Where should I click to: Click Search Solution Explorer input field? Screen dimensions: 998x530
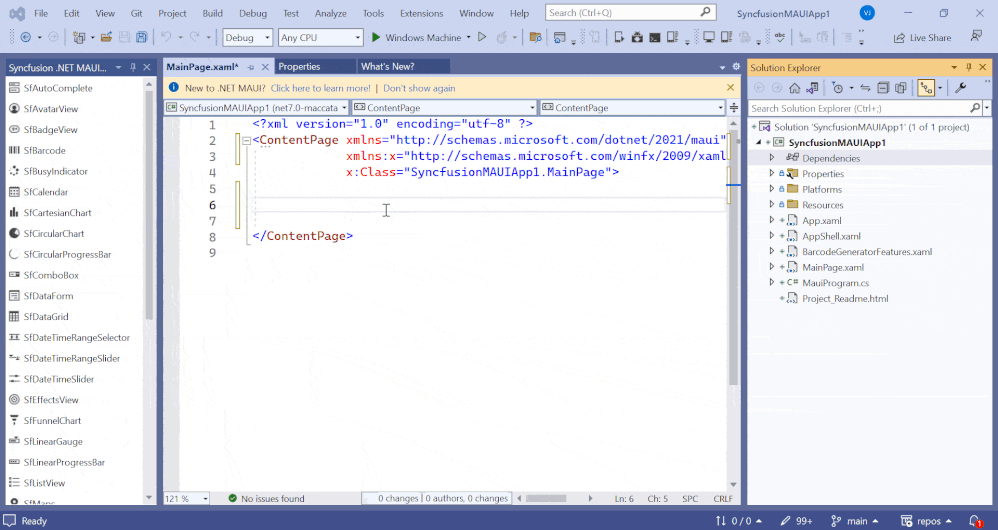[865, 108]
